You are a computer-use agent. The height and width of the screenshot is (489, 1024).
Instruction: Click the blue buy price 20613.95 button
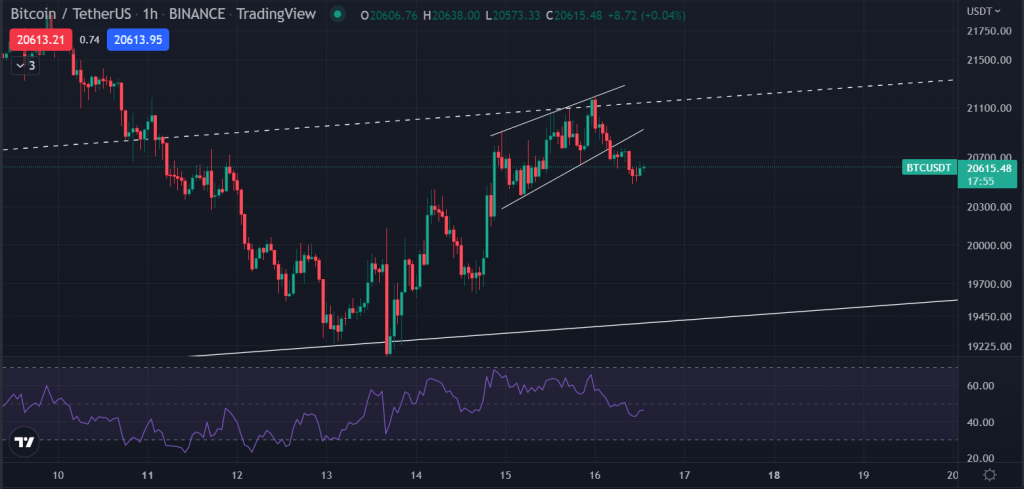click(137, 40)
